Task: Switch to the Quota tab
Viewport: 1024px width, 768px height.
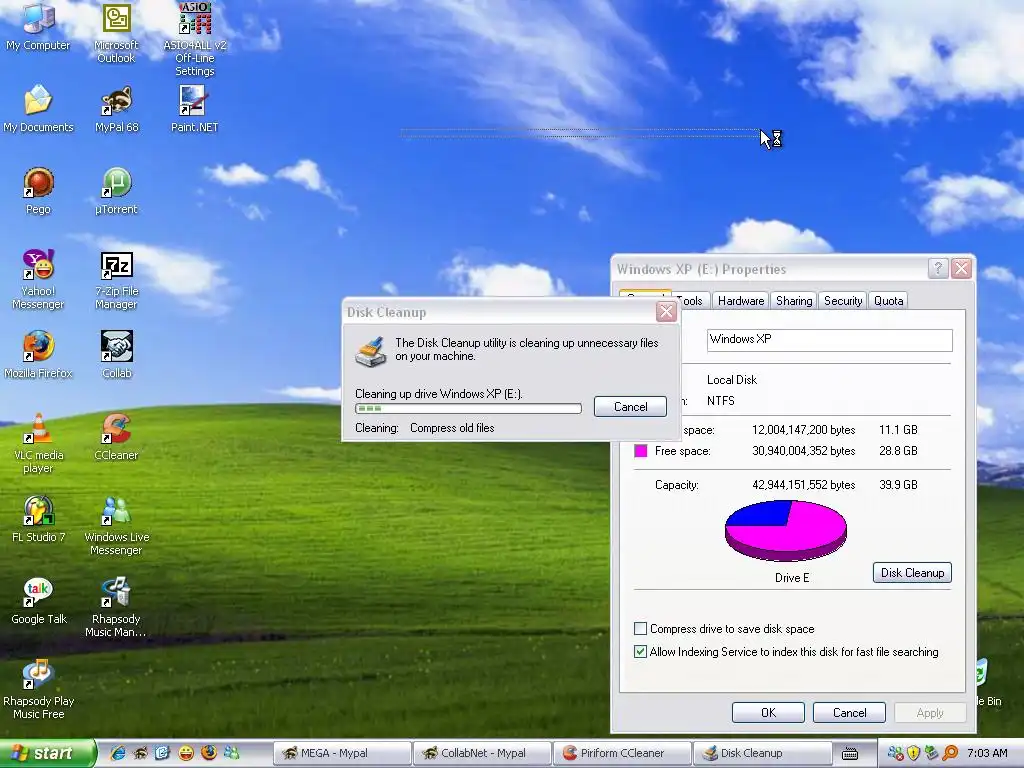Action: point(888,300)
